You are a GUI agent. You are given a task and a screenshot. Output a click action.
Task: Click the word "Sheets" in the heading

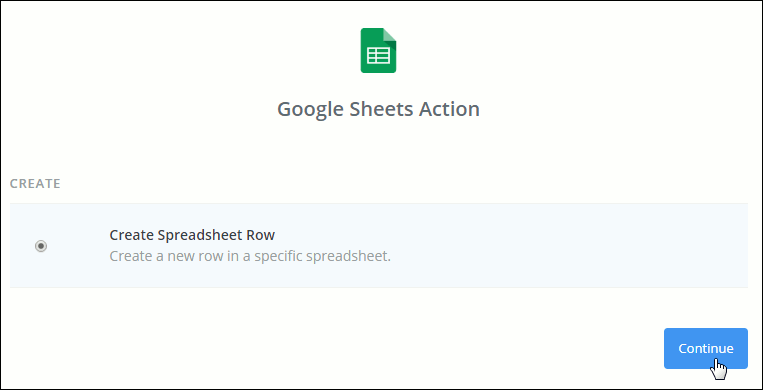tap(374, 109)
